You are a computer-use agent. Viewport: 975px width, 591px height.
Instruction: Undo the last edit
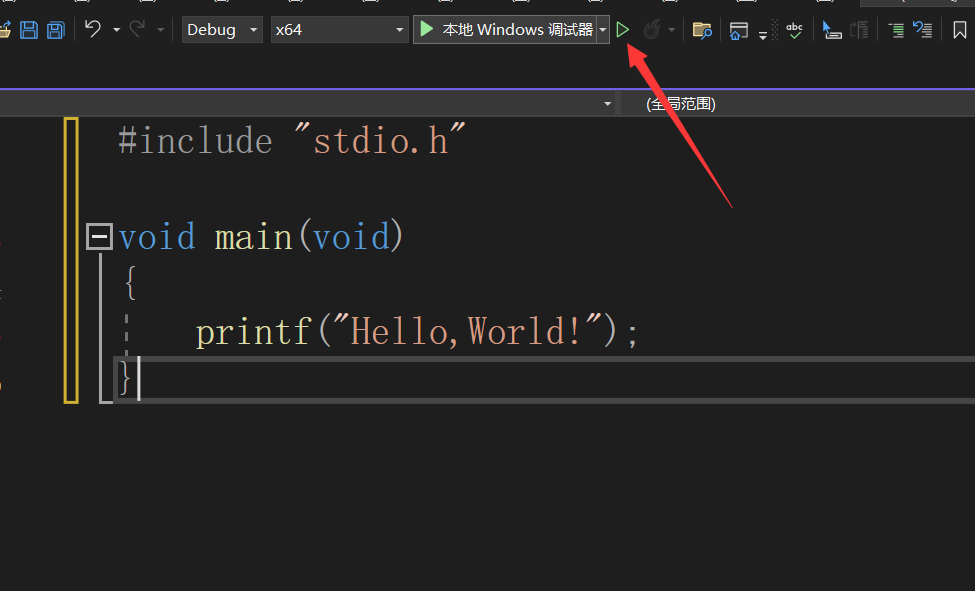93,29
